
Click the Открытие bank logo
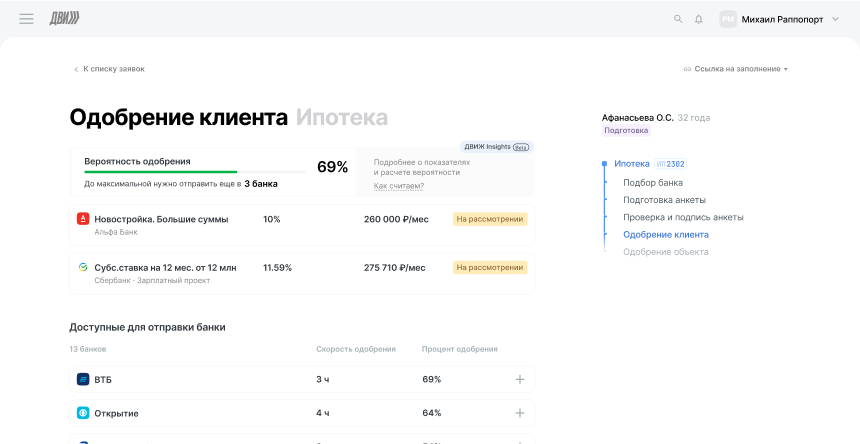[83, 413]
